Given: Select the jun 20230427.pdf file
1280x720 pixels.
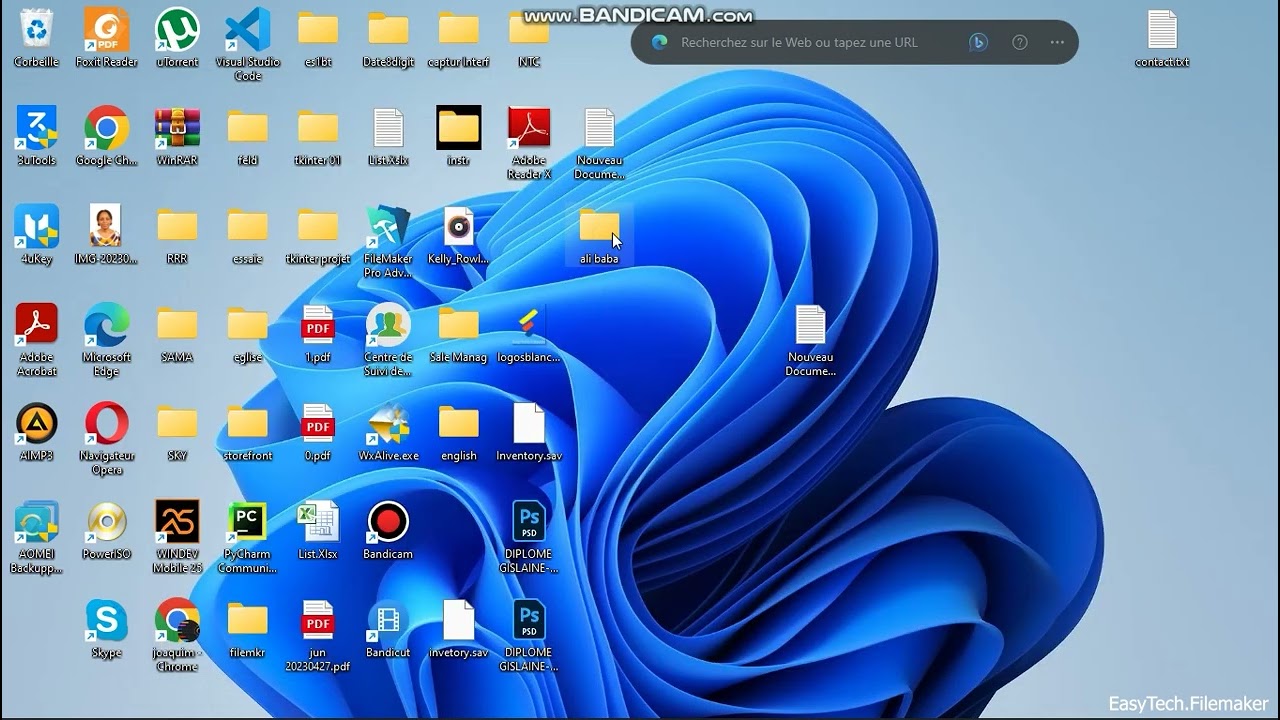Looking at the screenshot, I should click(318, 620).
